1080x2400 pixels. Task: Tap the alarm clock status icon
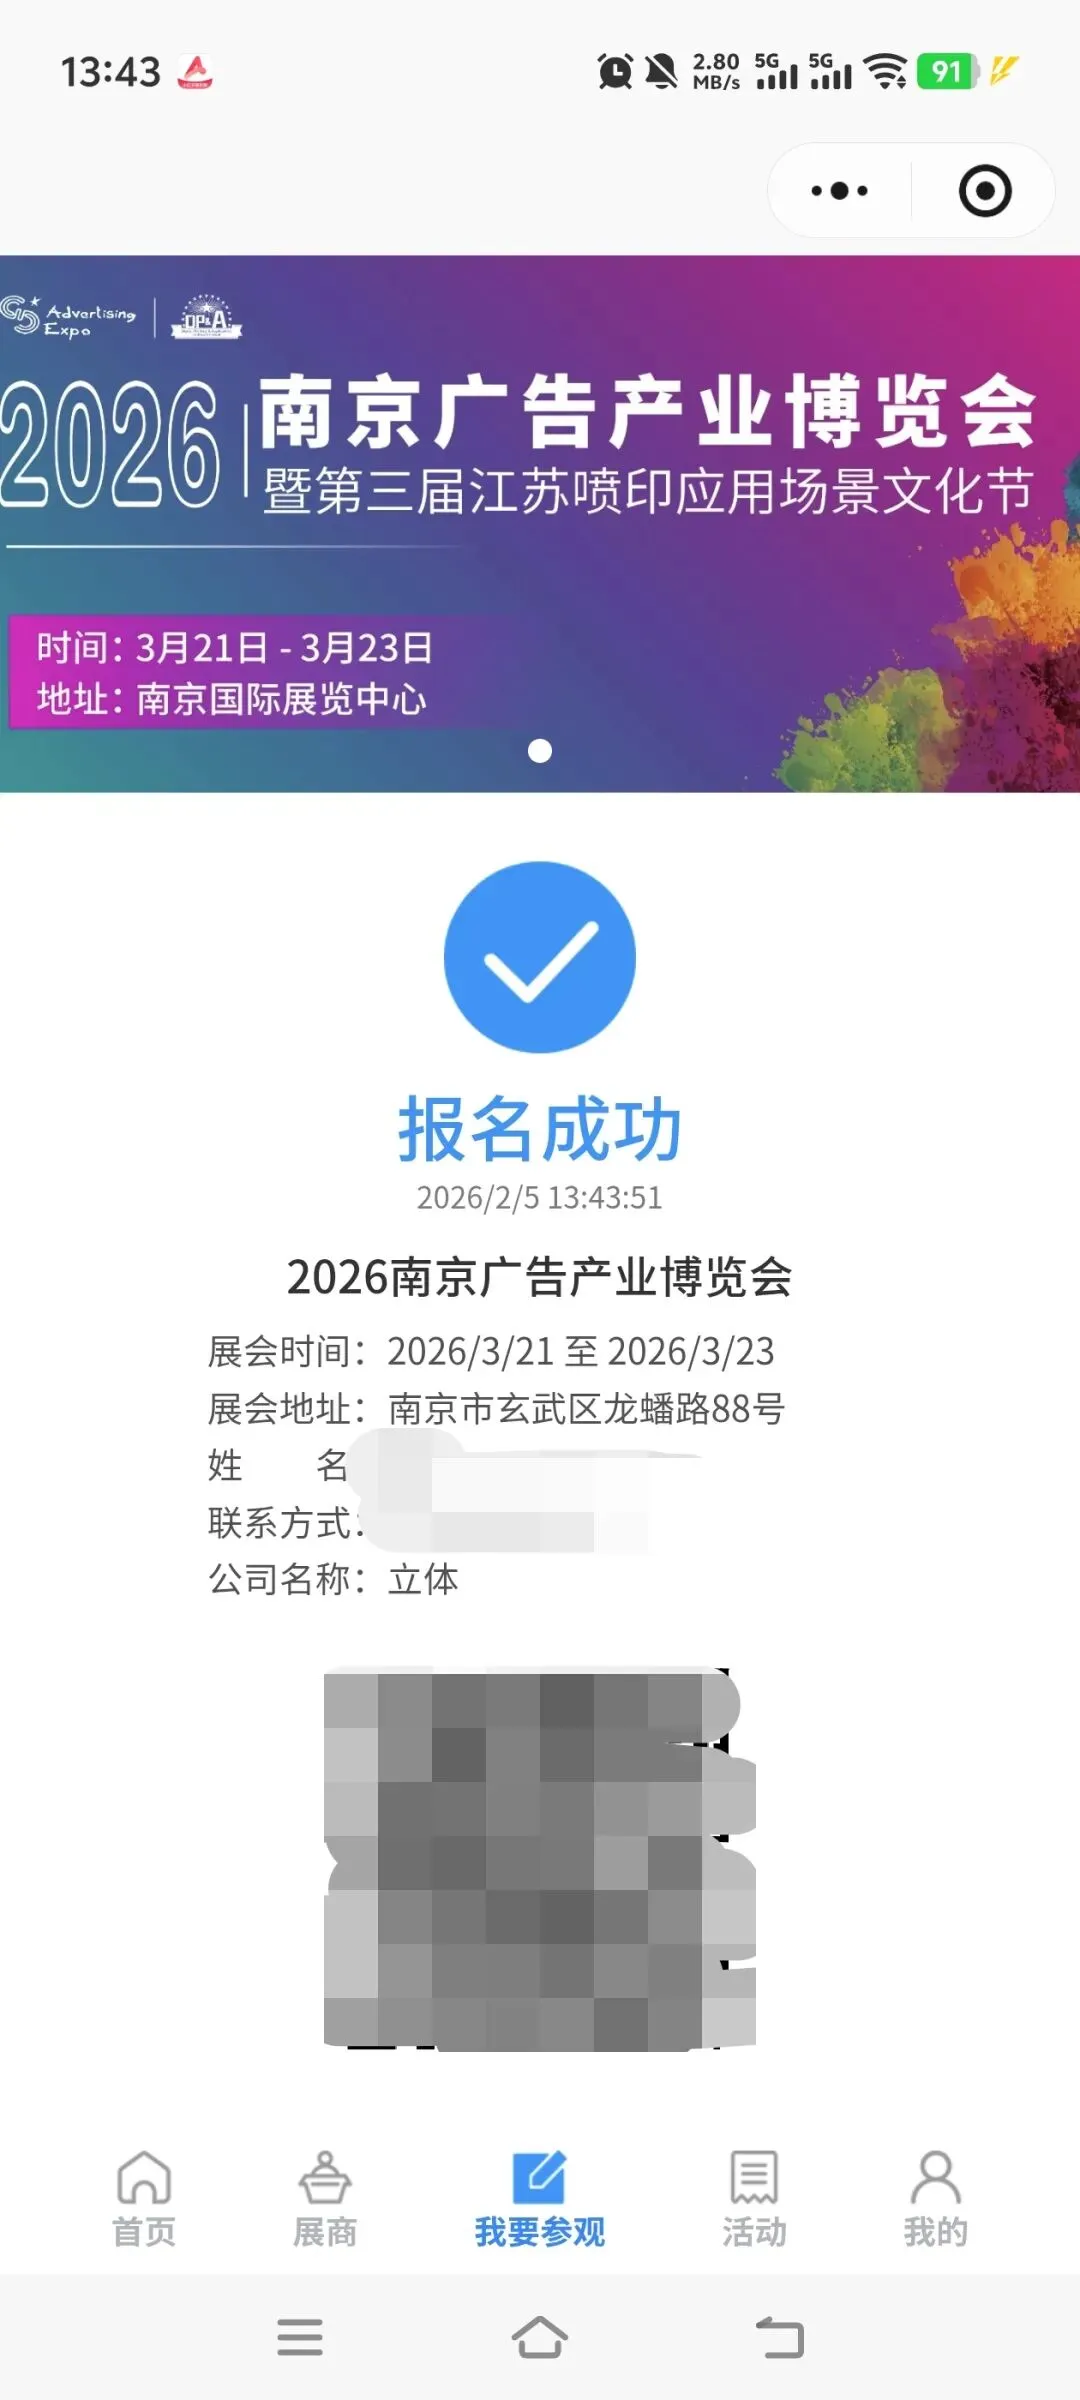click(x=615, y=71)
